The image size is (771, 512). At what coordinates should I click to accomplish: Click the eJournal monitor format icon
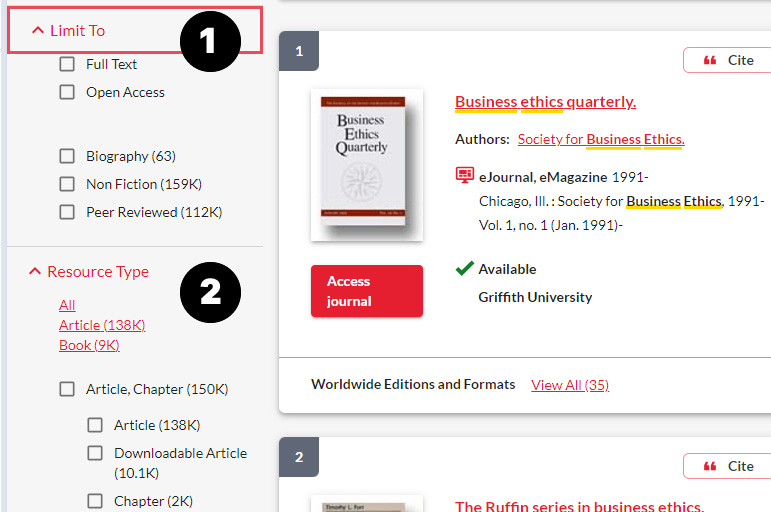pos(465,175)
